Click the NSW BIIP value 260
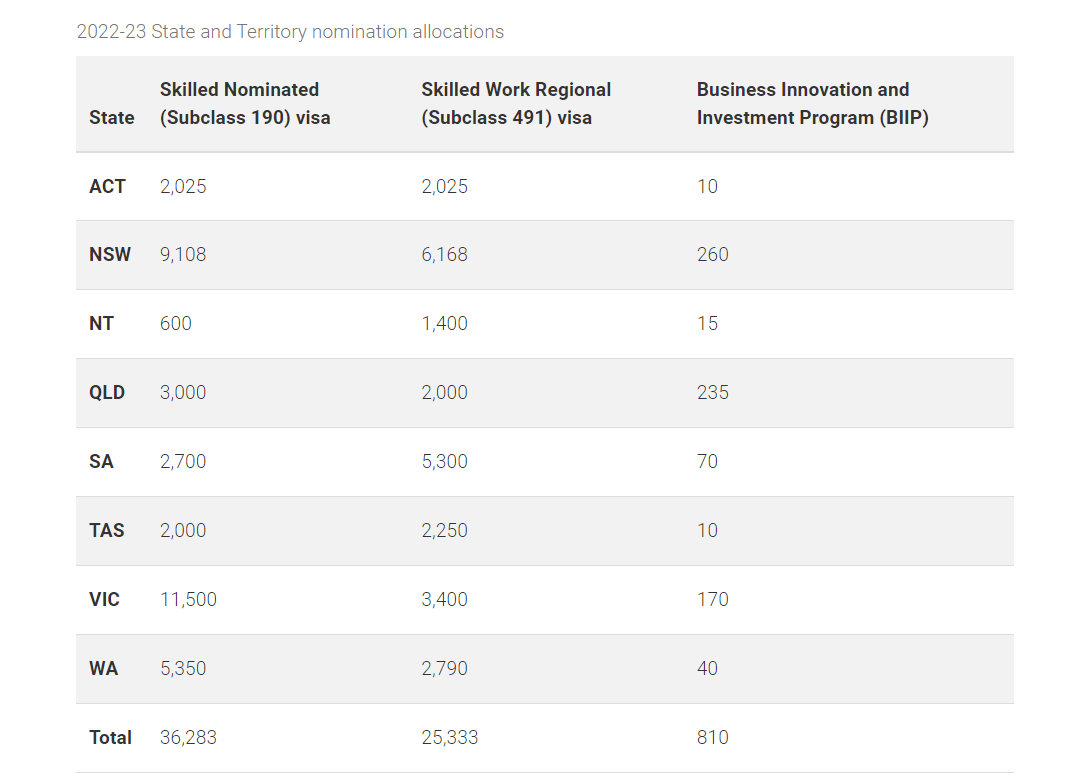1074x781 pixels. [713, 254]
